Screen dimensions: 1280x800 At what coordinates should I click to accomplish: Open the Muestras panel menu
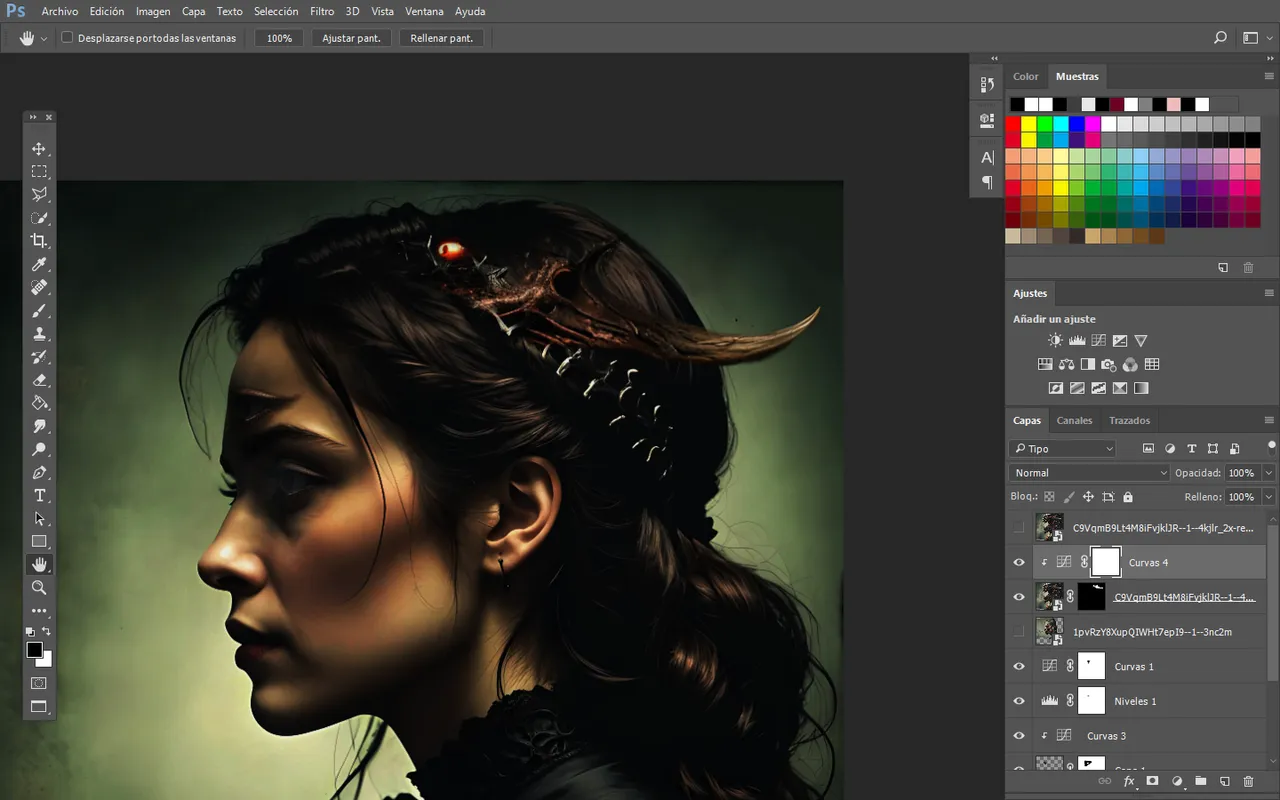point(1270,76)
